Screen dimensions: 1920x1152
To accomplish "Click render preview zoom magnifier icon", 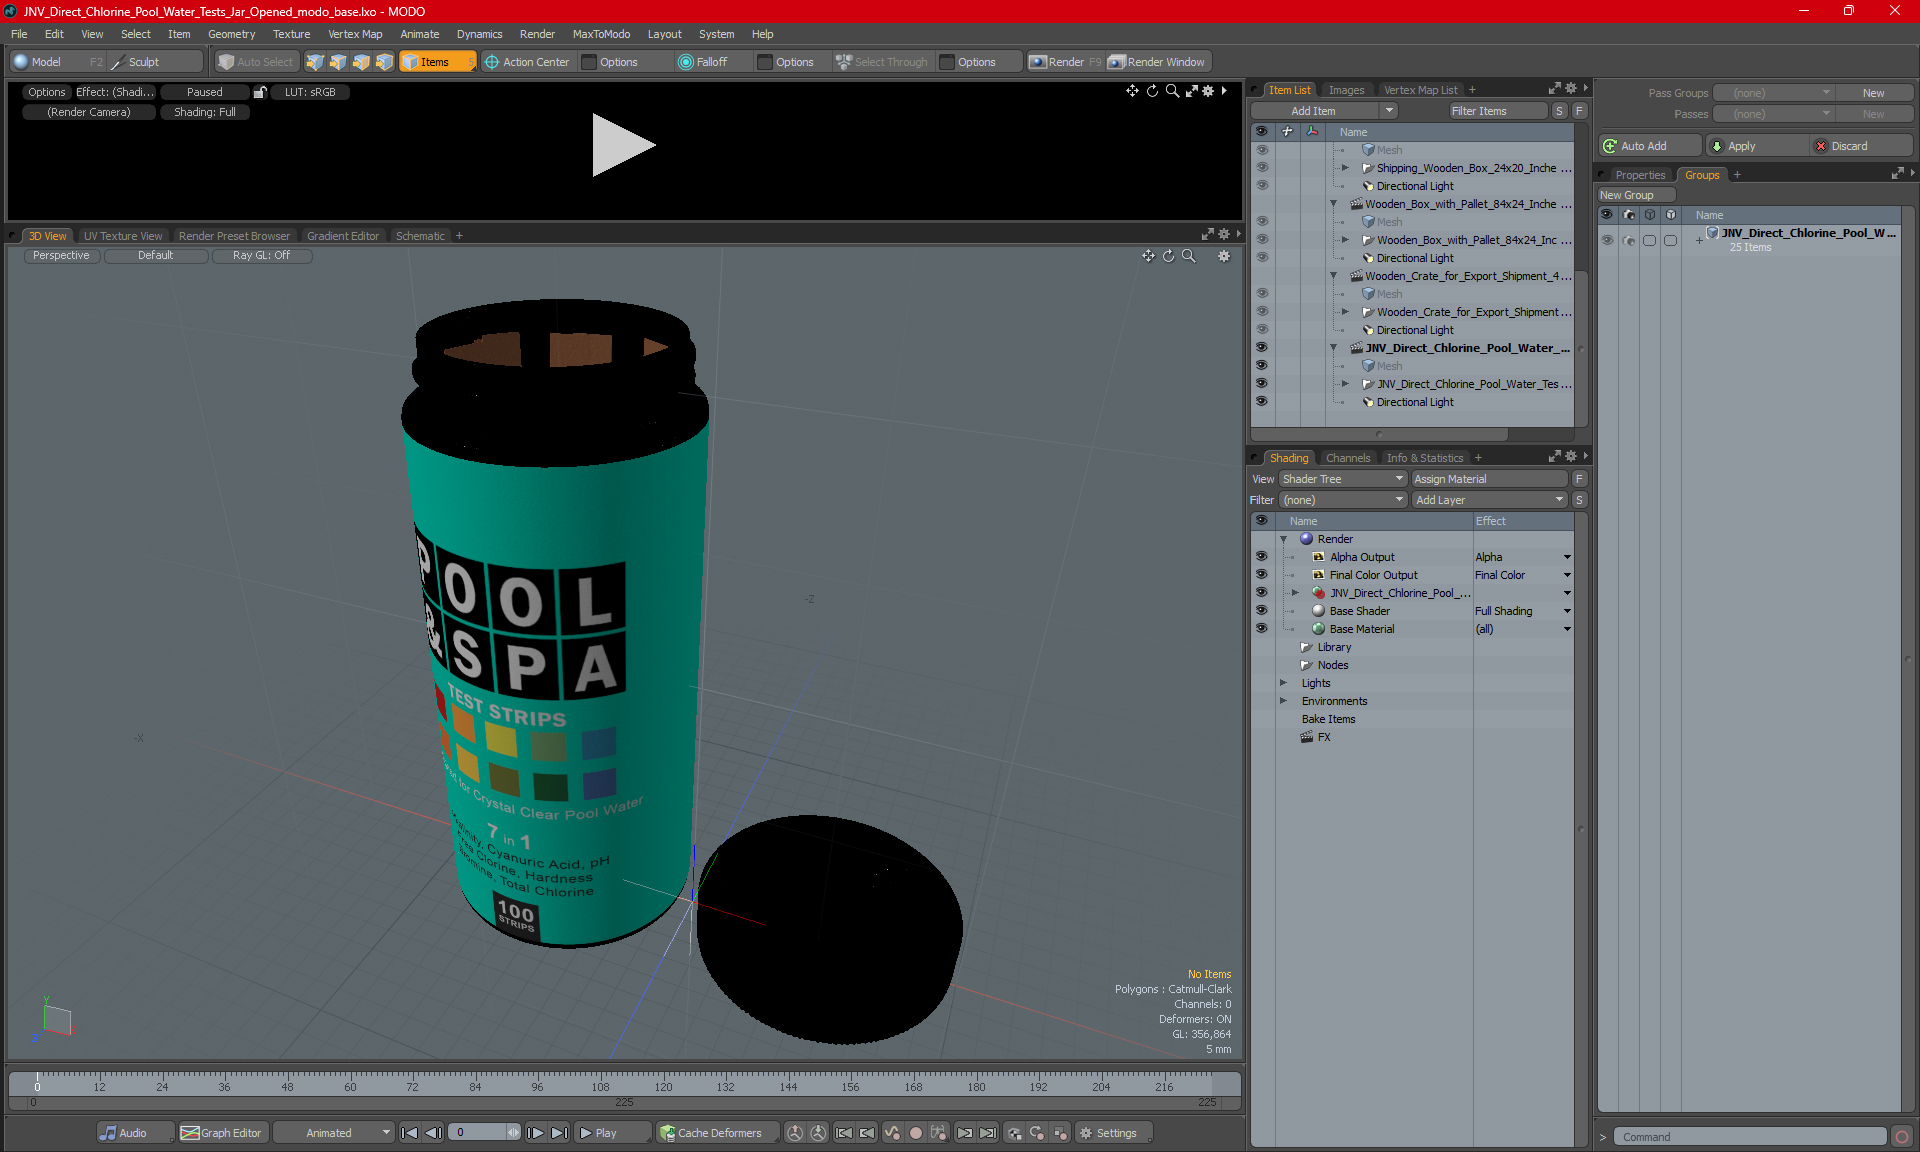I will point(1172,91).
